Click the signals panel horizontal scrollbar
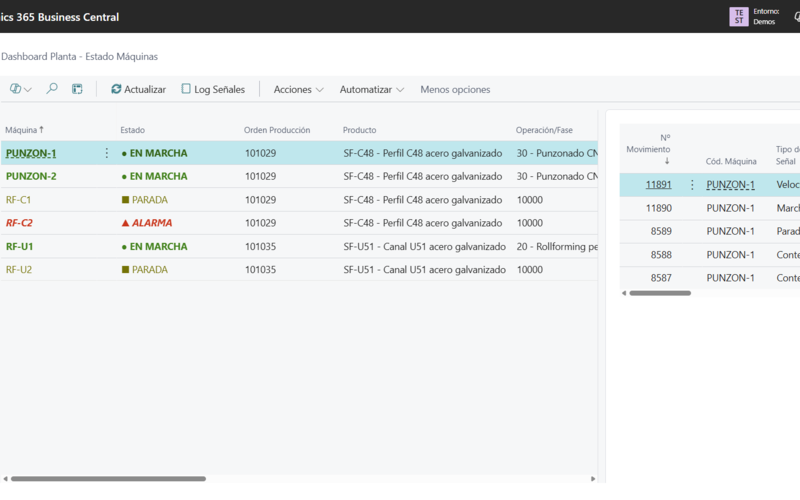Viewport: 800px width, 500px height. pyautogui.click(x=660, y=293)
